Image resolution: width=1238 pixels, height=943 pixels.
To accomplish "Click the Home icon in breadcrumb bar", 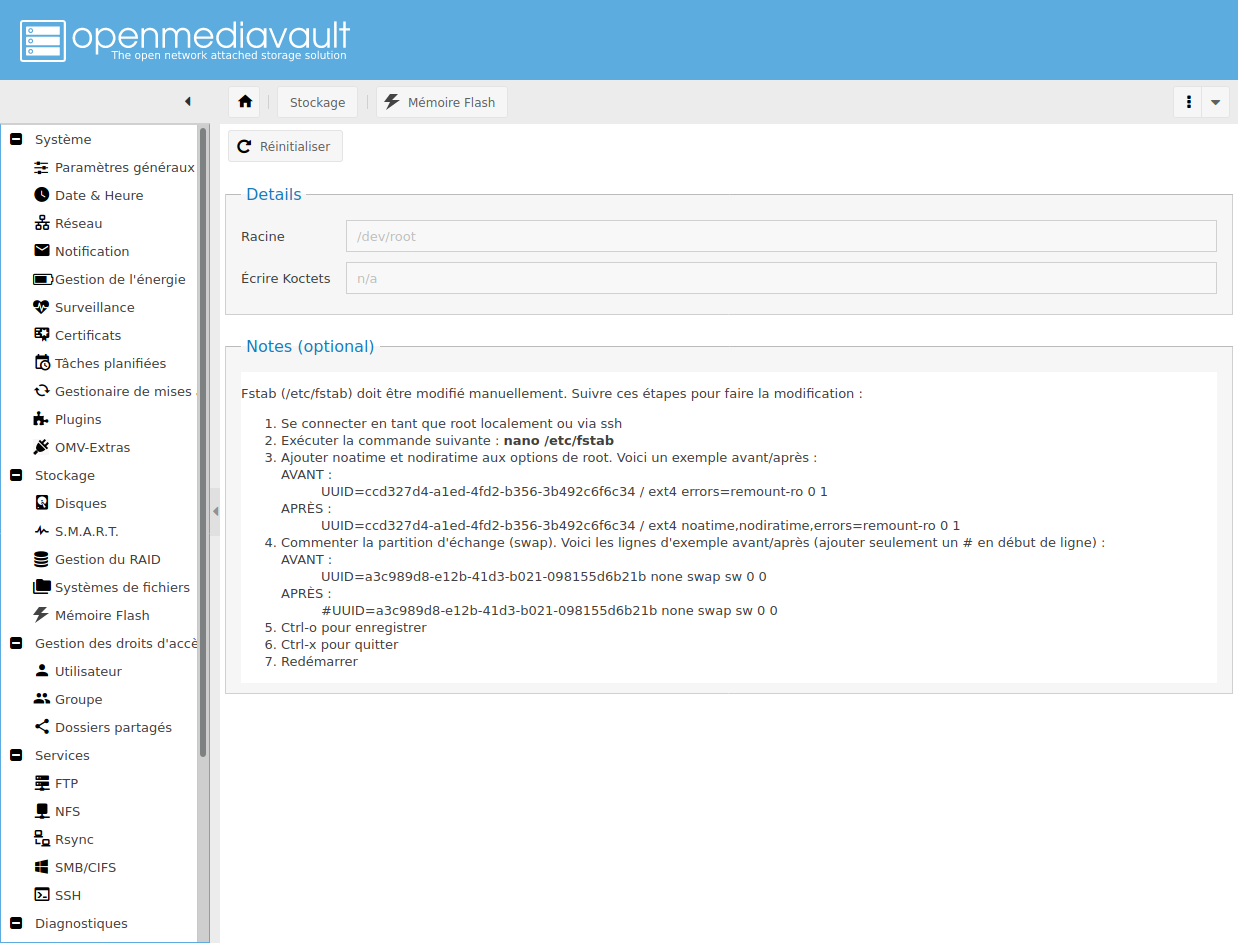I will (244, 102).
